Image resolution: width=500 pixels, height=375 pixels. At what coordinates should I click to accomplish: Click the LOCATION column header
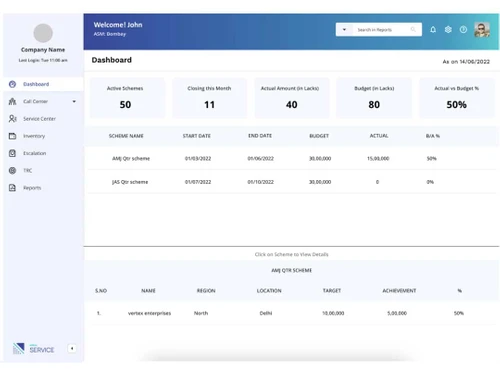[x=269, y=291]
